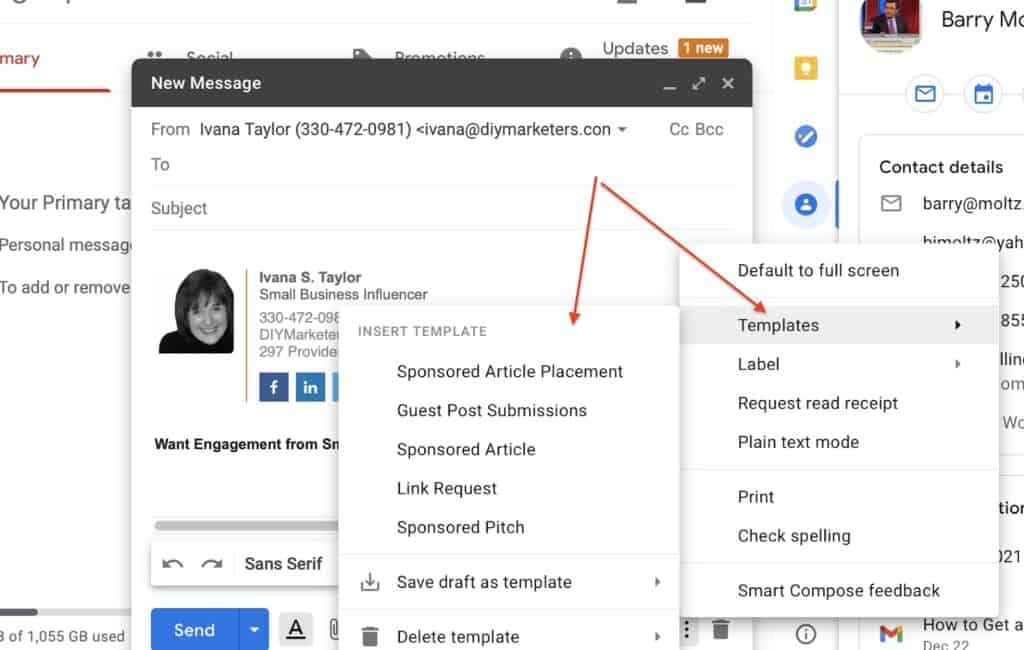Click the contact email envelope icon
This screenshot has height=650, width=1024.
tap(891, 204)
